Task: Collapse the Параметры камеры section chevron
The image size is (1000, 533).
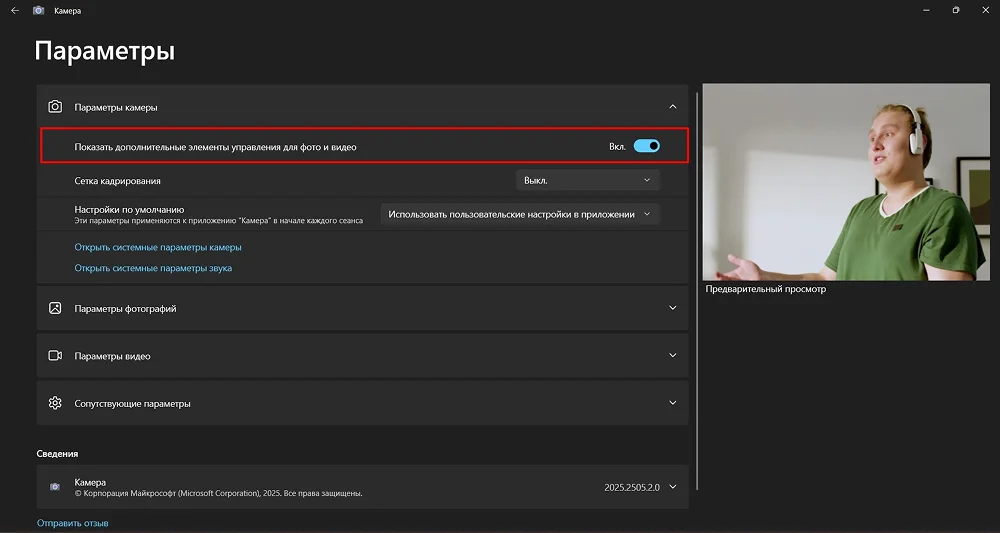Action: tap(672, 107)
